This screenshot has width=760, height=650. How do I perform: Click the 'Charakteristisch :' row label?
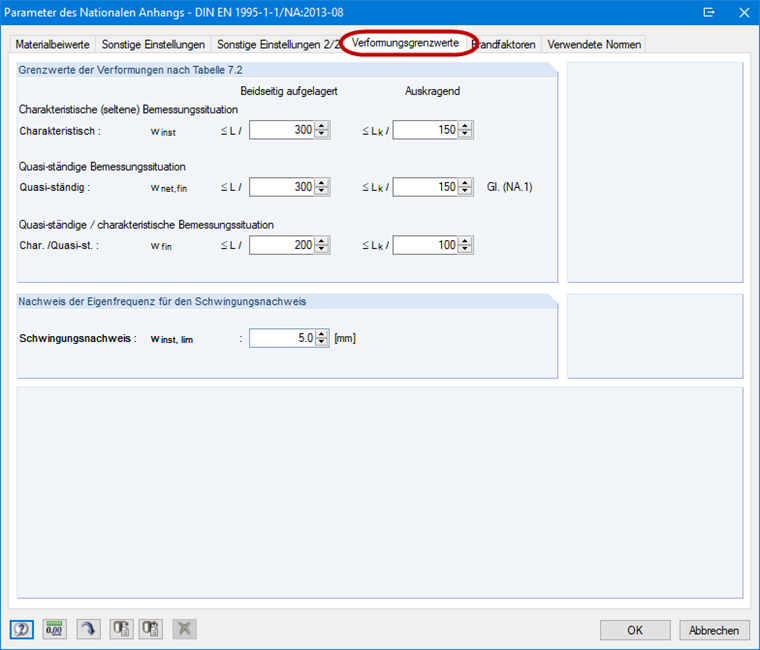[60, 131]
